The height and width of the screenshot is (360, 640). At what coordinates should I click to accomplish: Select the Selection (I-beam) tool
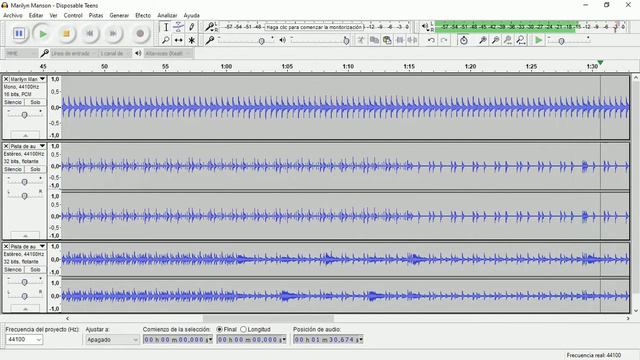[x=166, y=27]
